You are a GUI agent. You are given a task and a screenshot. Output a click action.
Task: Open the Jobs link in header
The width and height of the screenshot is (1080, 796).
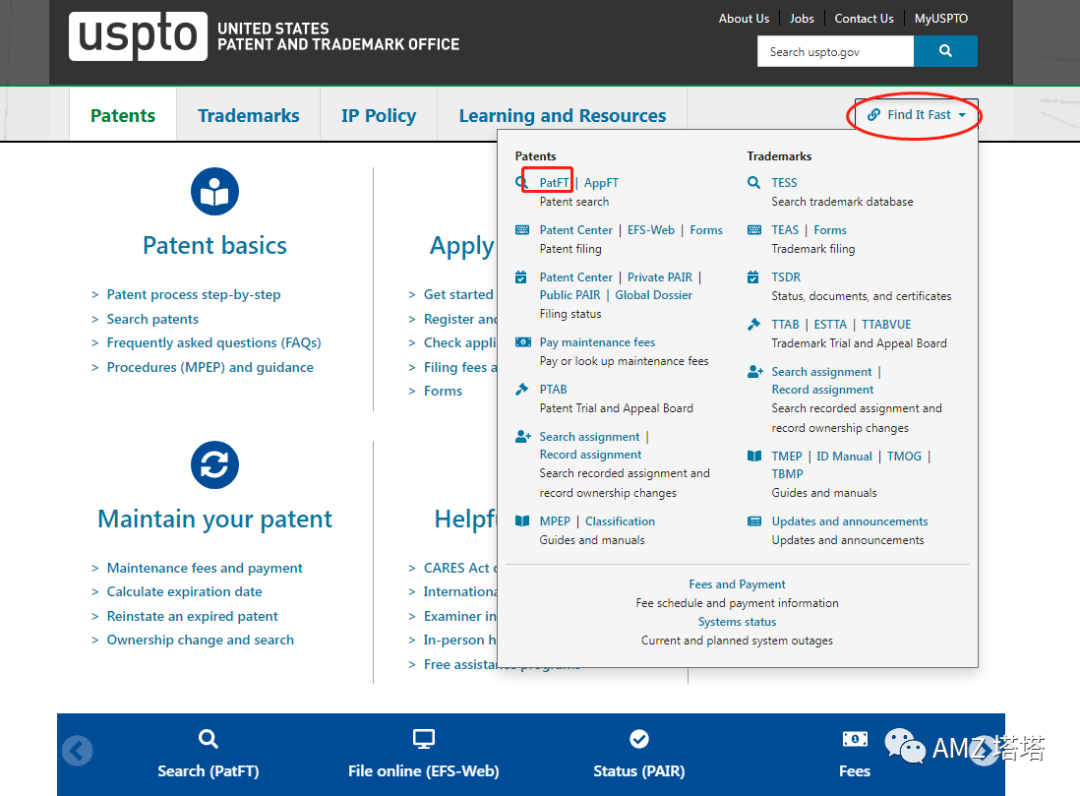(x=802, y=19)
